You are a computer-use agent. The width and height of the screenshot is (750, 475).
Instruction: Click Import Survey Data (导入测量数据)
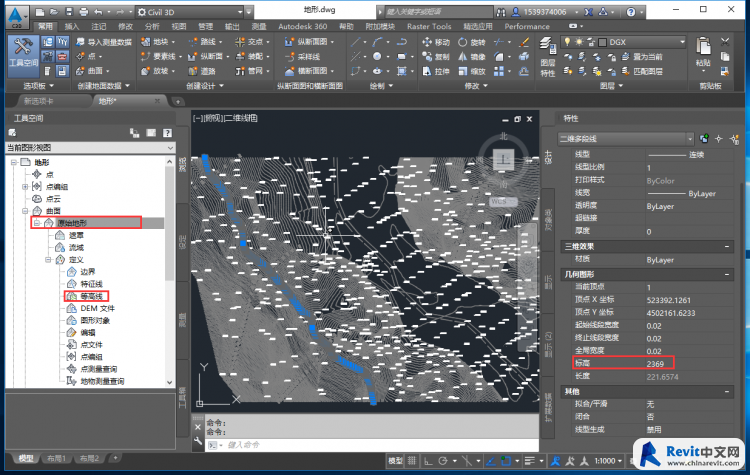click(x=104, y=42)
